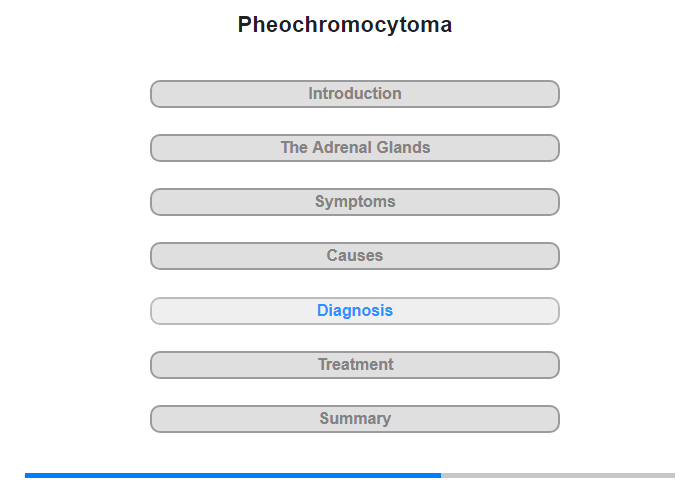700x480 pixels.
Task: Pick Causes in the topic menu
Action: (355, 256)
